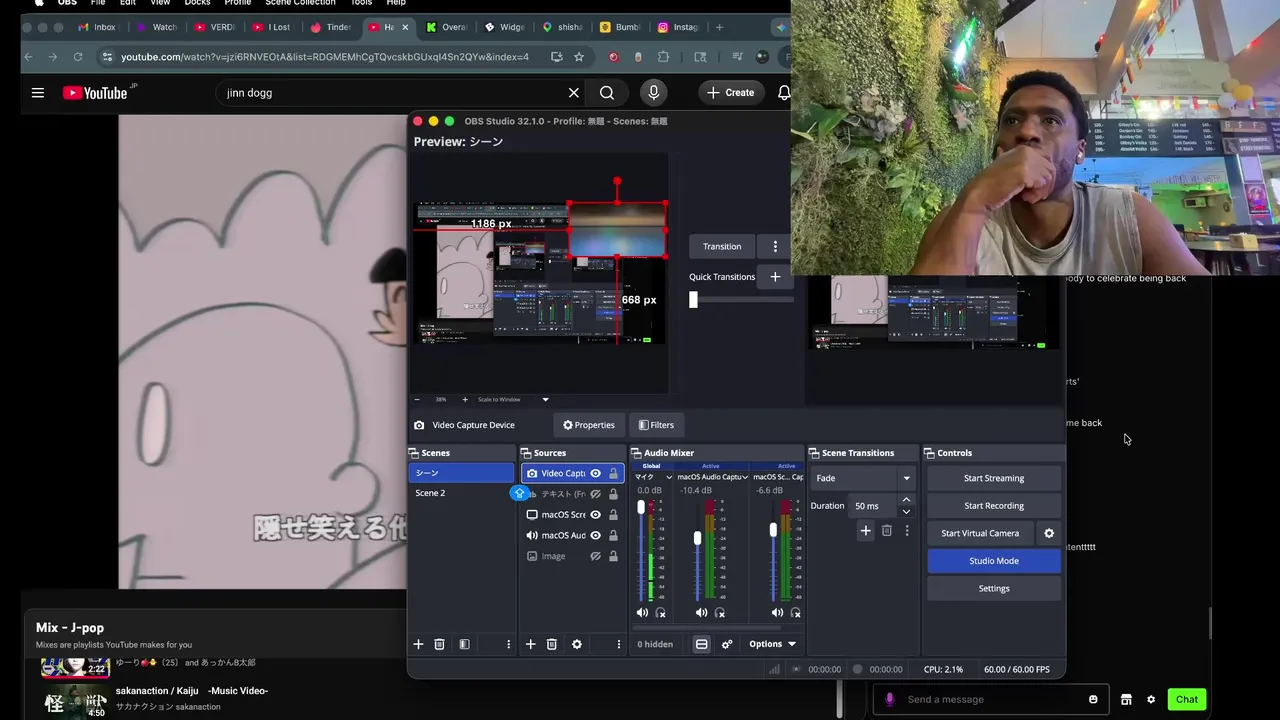Image resolution: width=1280 pixels, height=720 pixels.
Task: Decrease transition Duration with down arrow
Action: (906, 511)
